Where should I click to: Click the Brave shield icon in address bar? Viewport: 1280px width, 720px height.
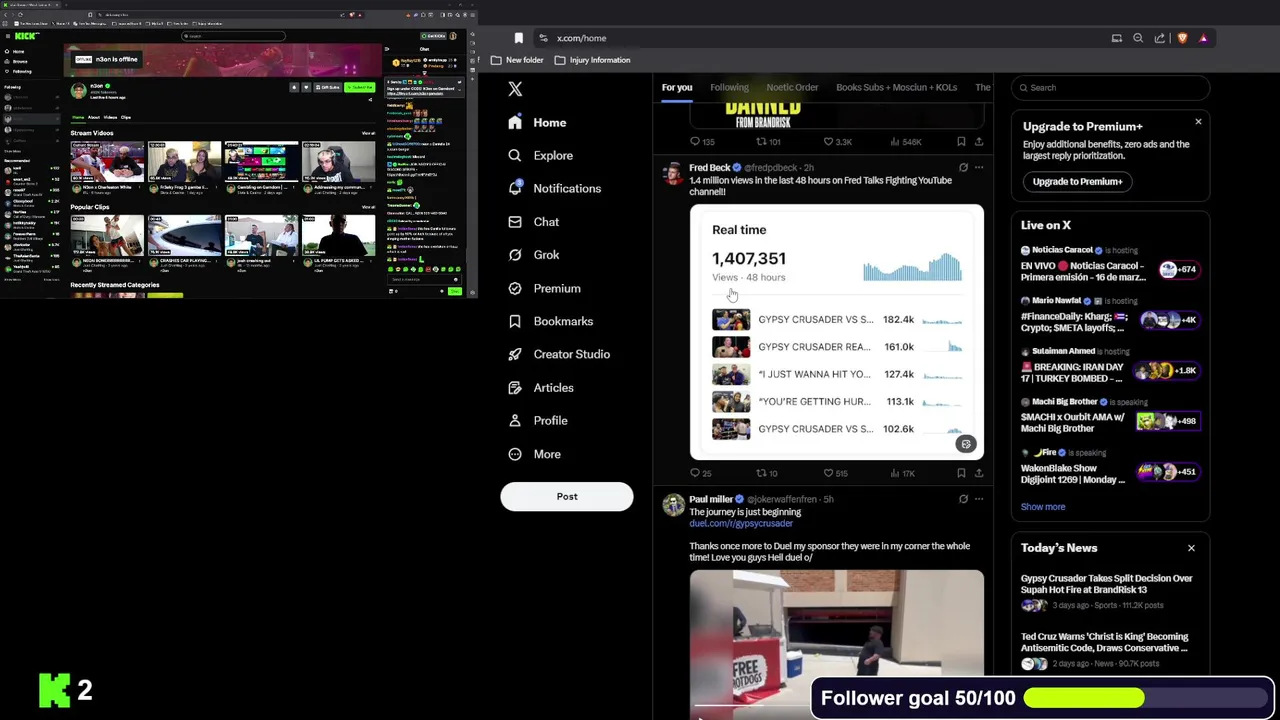point(1182,38)
